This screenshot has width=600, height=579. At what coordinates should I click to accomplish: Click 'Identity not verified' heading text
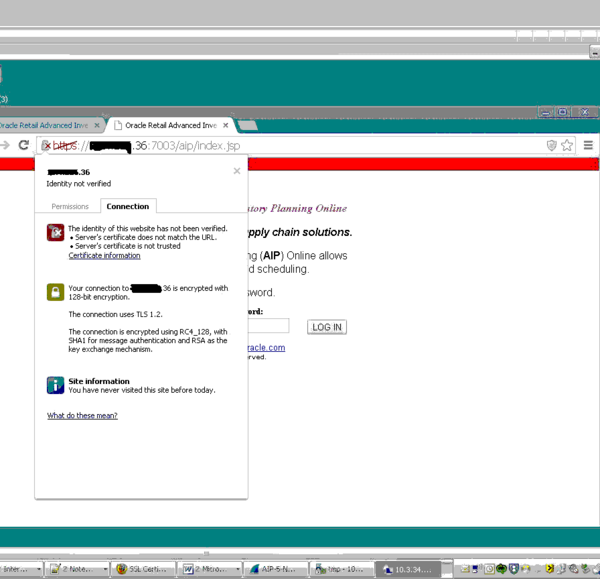(x=78, y=184)
